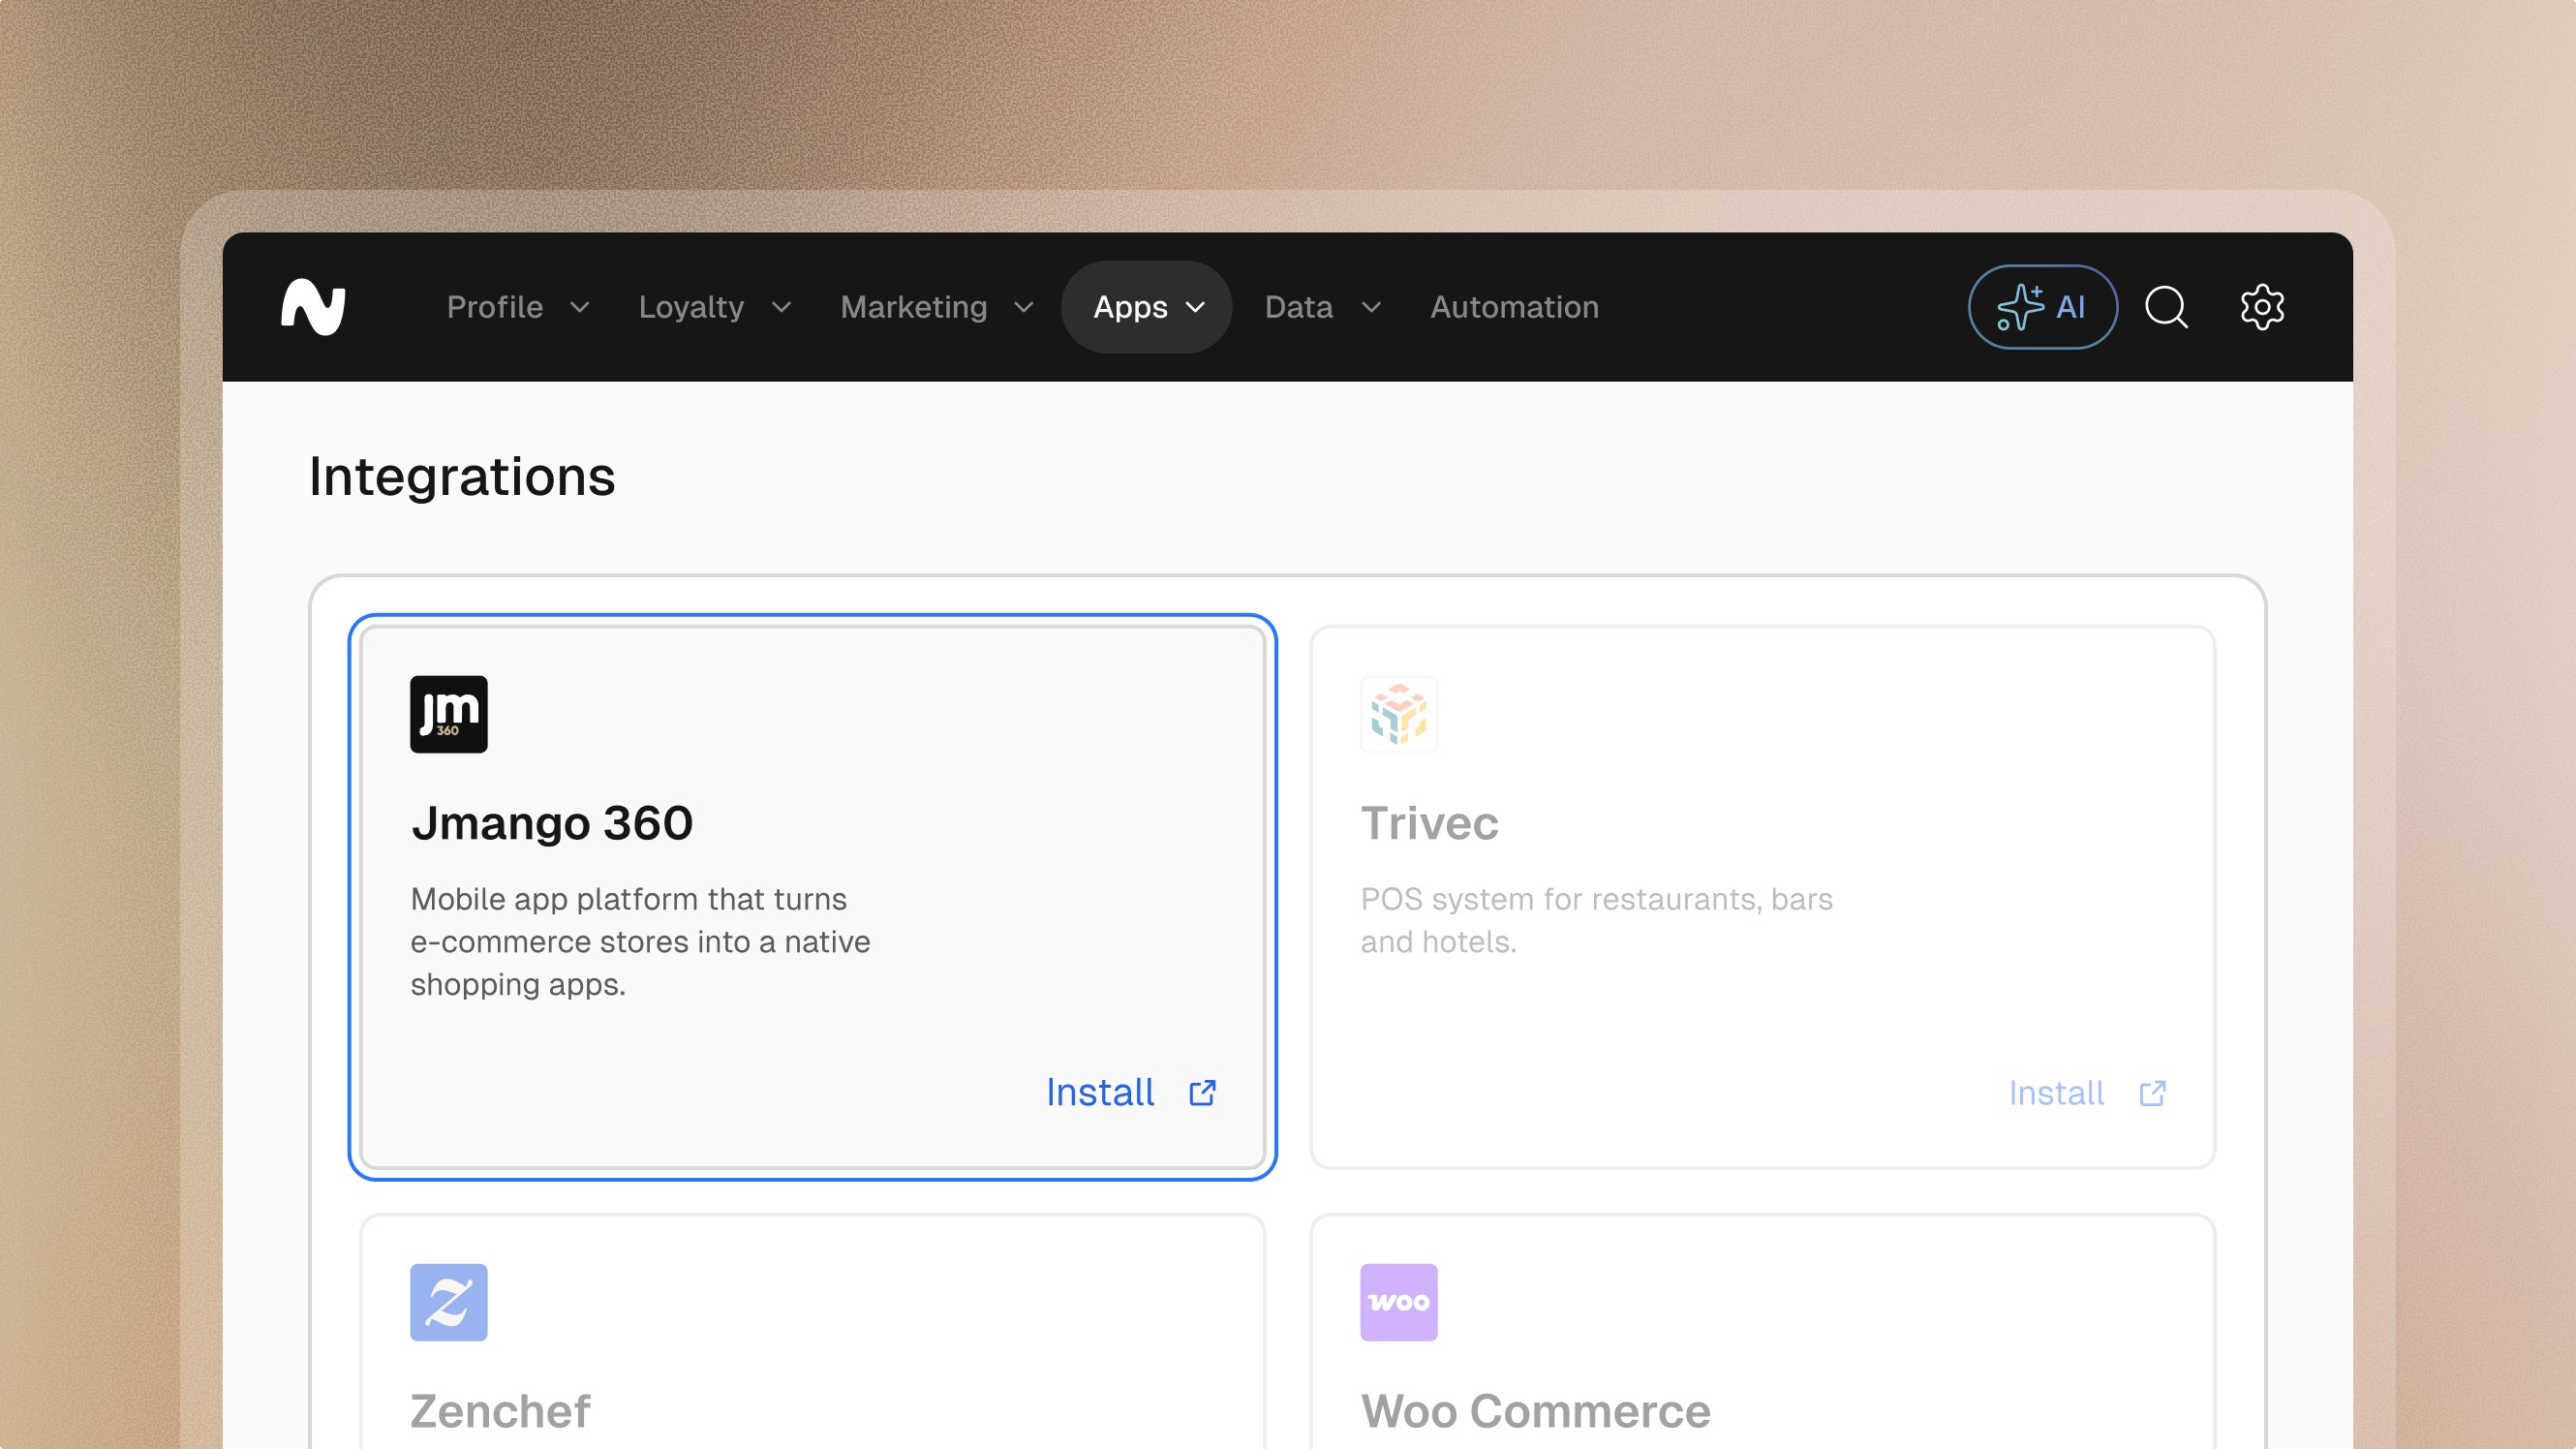This screenshot has height=1449, width=2576.
Task: Launch the AI assistant button
Action: [2042, 307]
